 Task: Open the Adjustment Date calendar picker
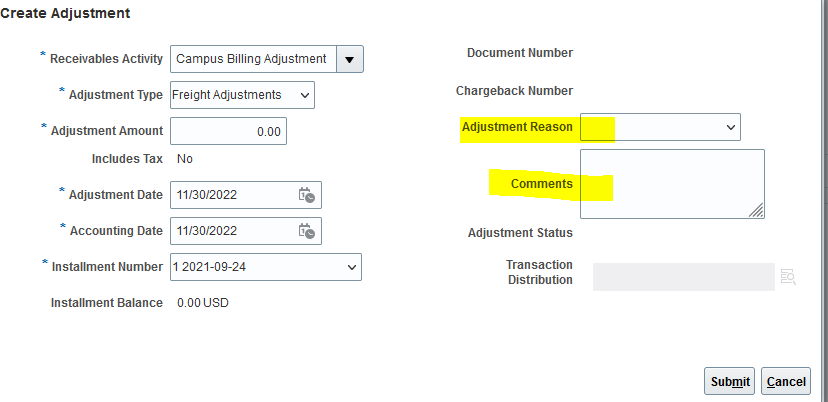pyautogui.click(x=307, y=195)
